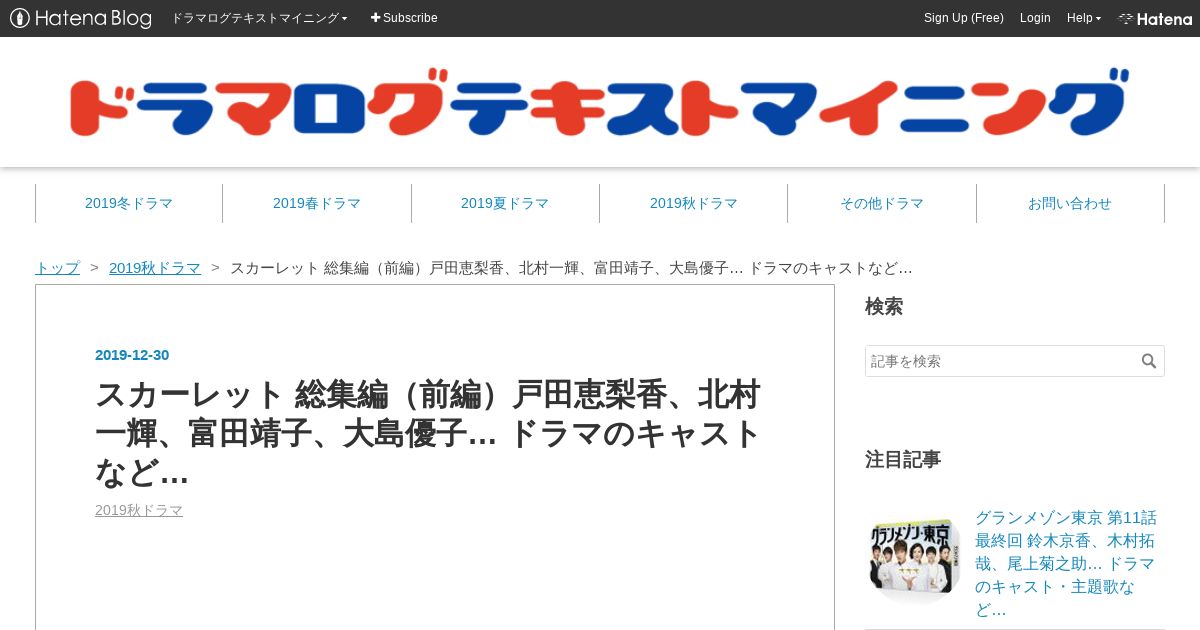Click the 2019-12-30 date link

(132, 355)
